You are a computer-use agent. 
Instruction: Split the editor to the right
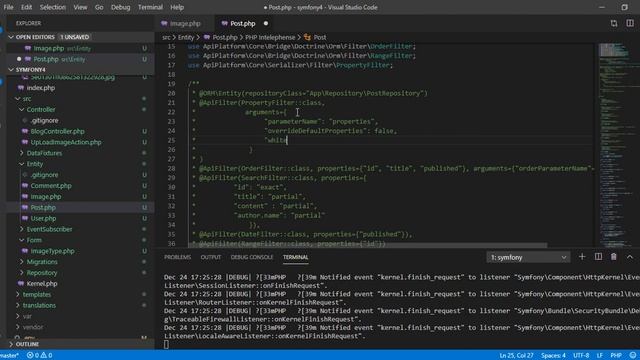pos(630,24)
